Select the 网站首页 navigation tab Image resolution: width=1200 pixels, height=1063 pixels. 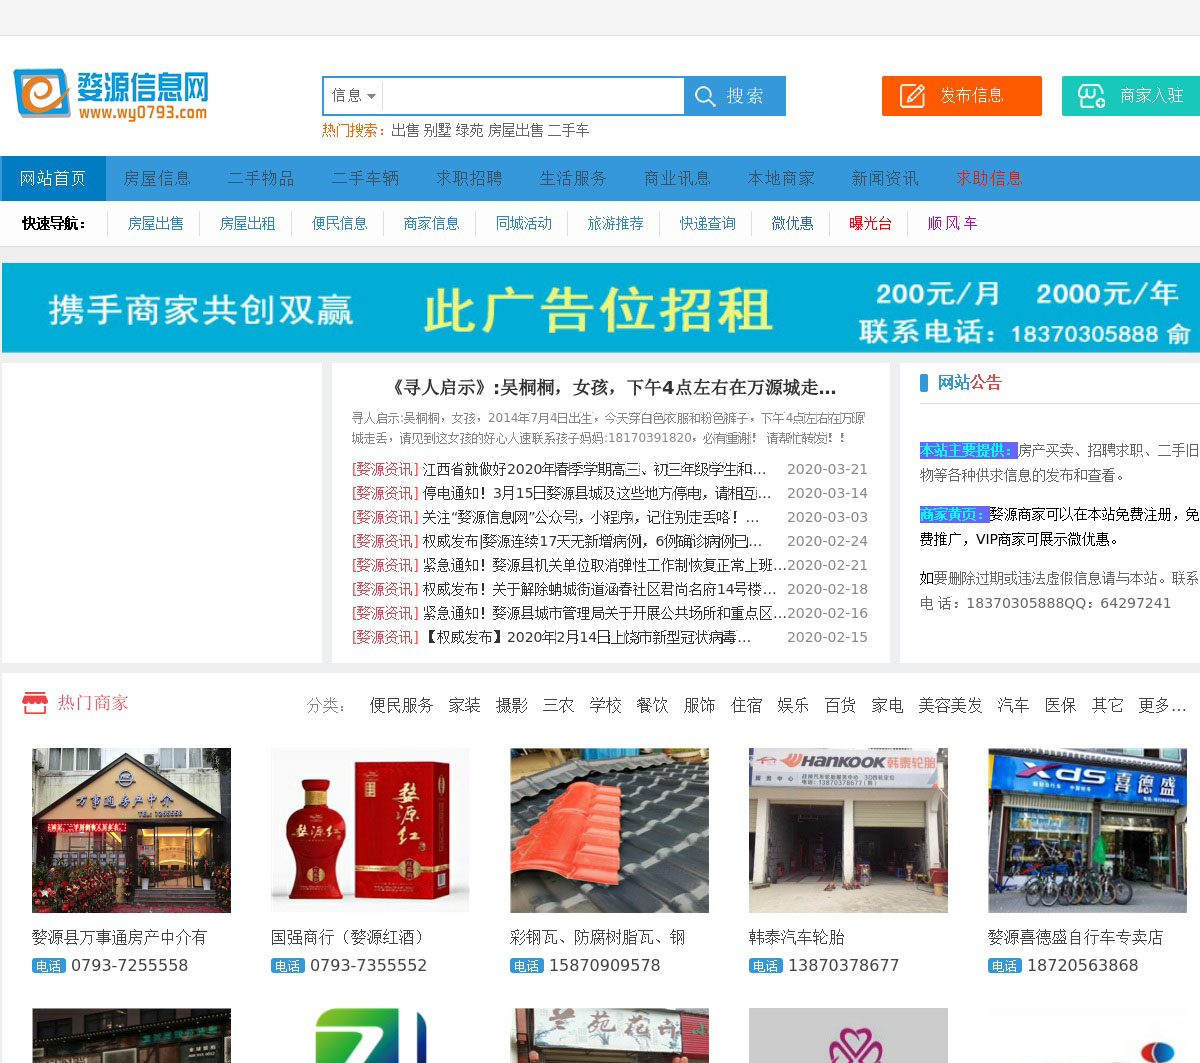pos(53,178)
